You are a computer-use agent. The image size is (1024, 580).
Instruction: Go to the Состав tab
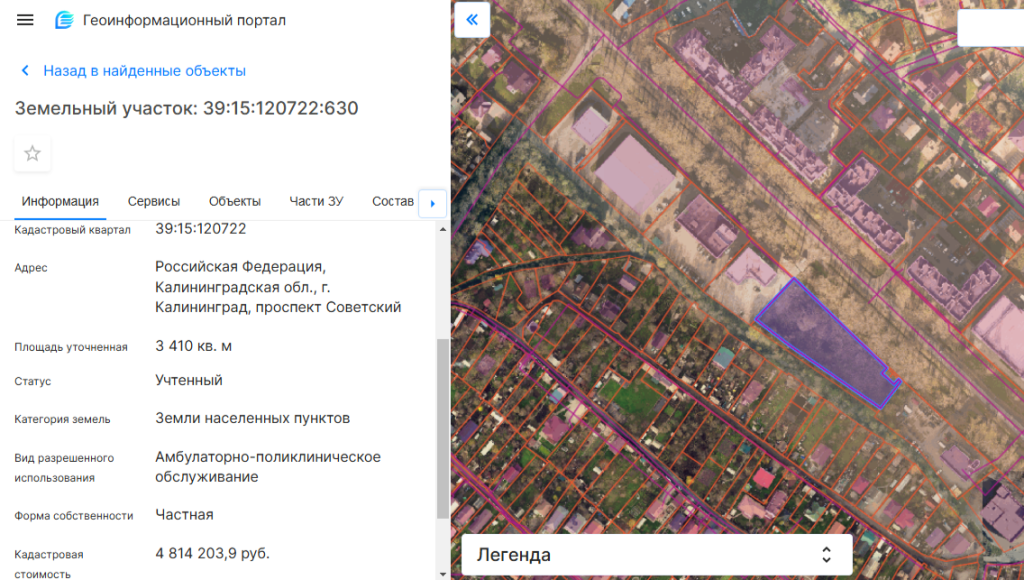tap(392, 201)
